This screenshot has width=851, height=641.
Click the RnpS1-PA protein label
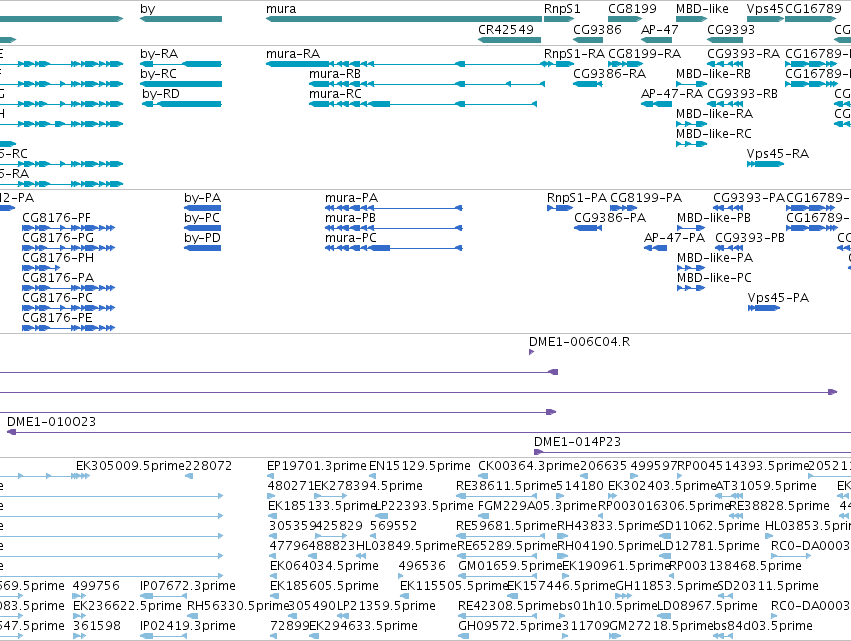pyautogui.click(x=576, y=198)
